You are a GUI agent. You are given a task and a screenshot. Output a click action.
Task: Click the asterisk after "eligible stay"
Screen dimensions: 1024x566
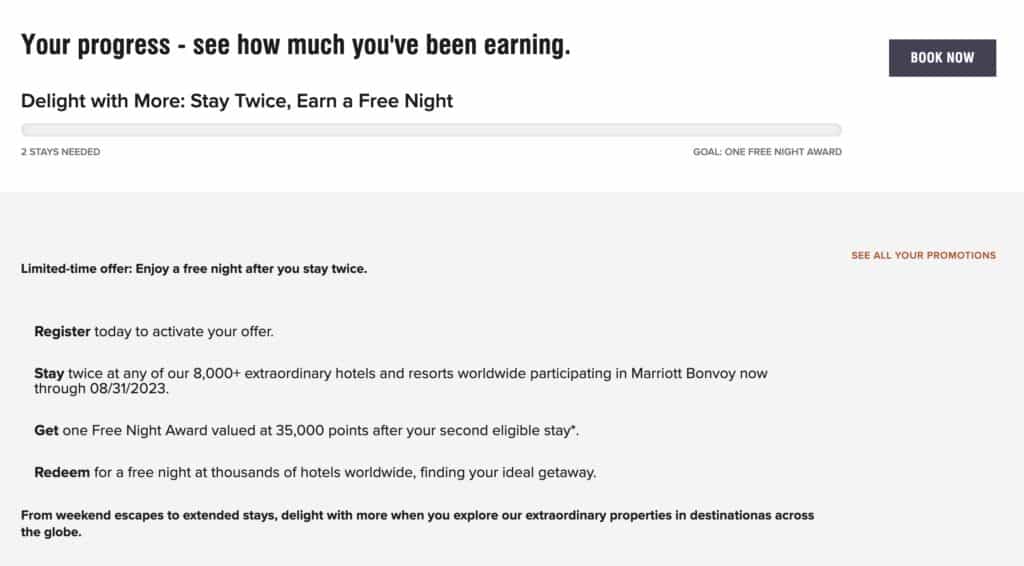[x=578, y=428]
